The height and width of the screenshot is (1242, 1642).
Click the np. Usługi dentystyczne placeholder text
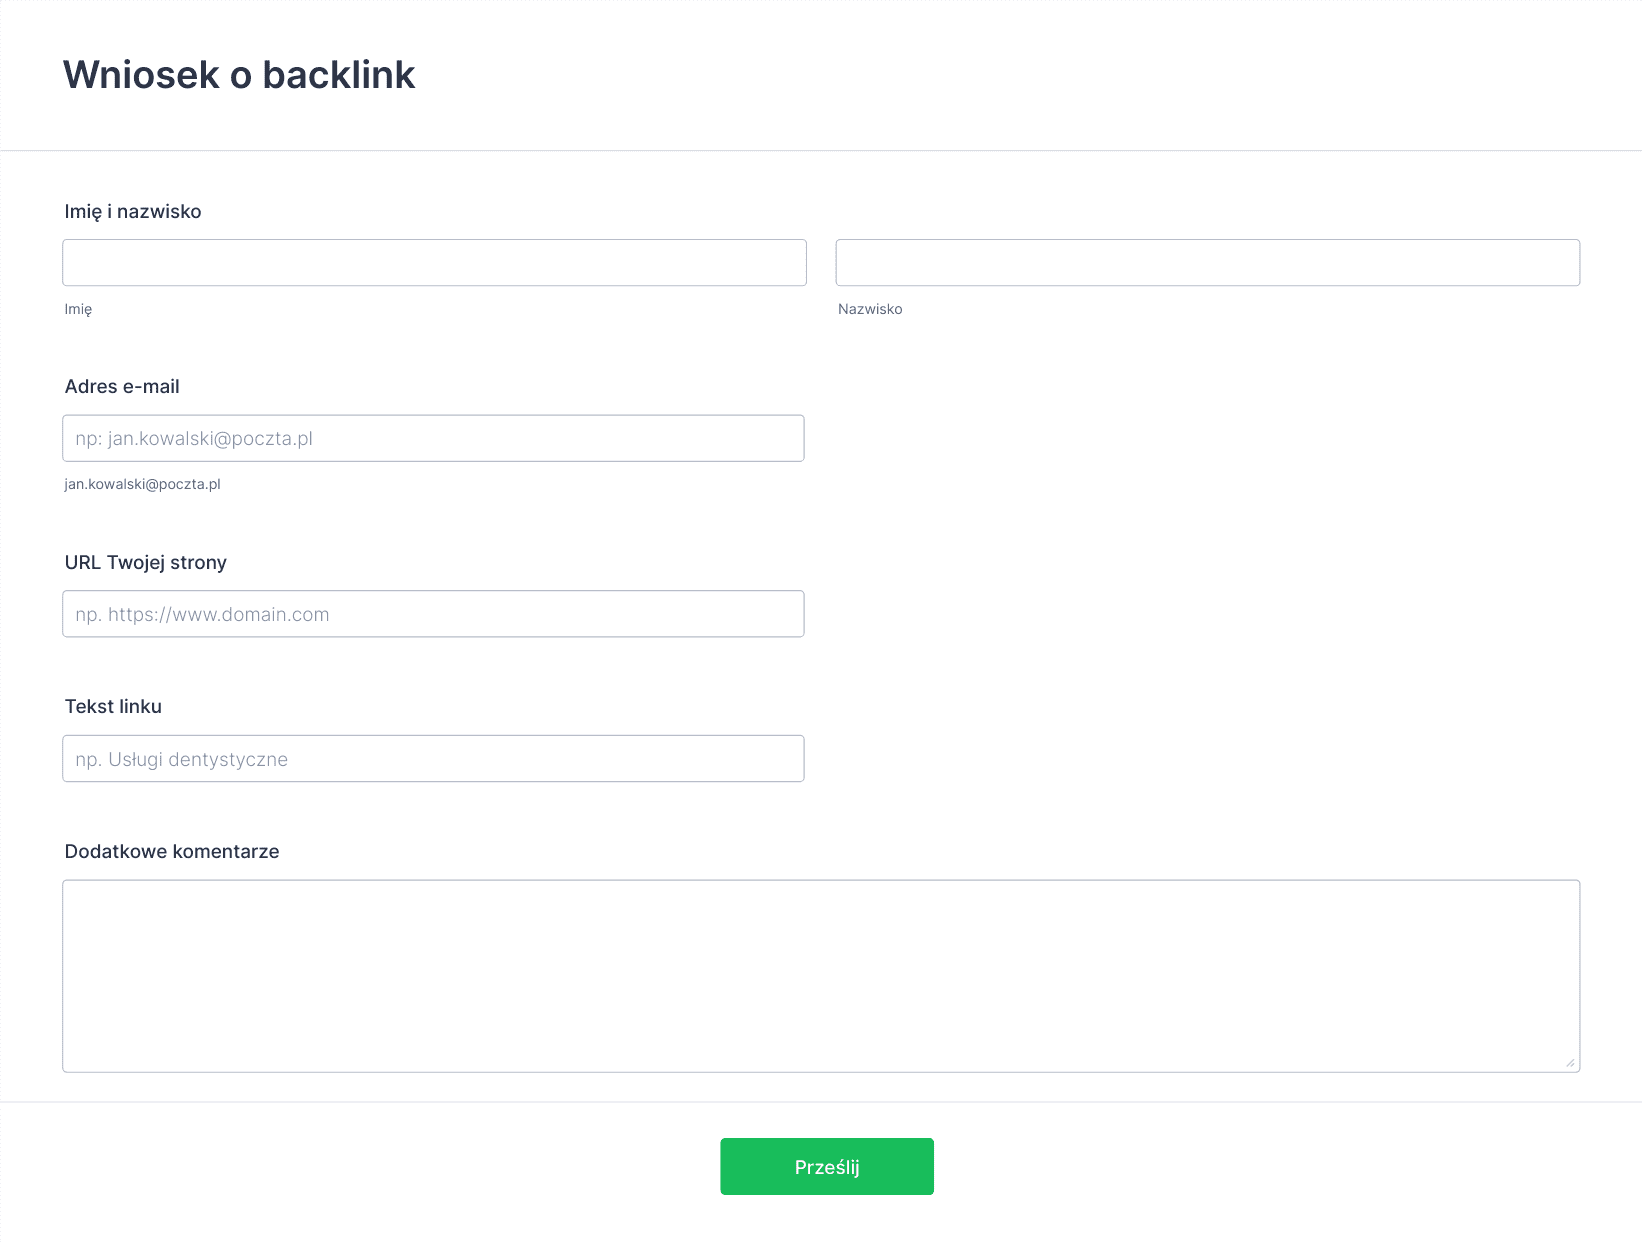click(x=182, y=759)
